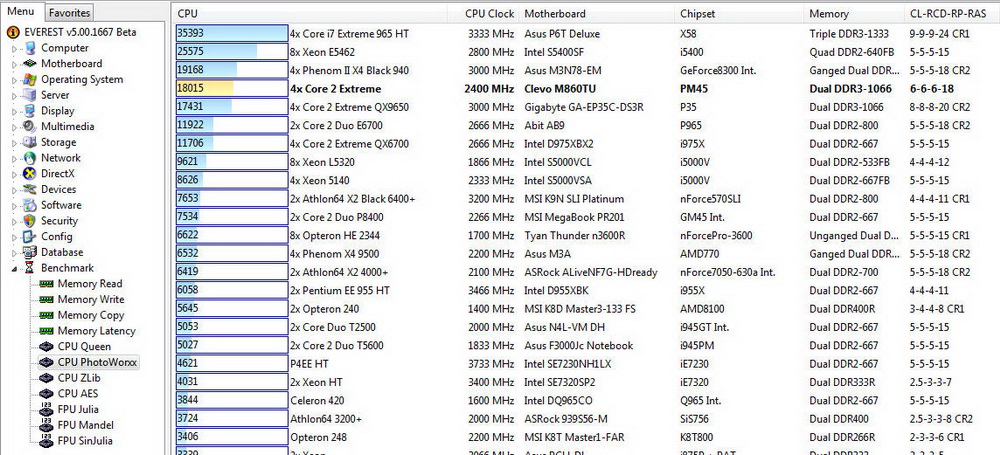Expand the Network tree node

coord(14,158)
